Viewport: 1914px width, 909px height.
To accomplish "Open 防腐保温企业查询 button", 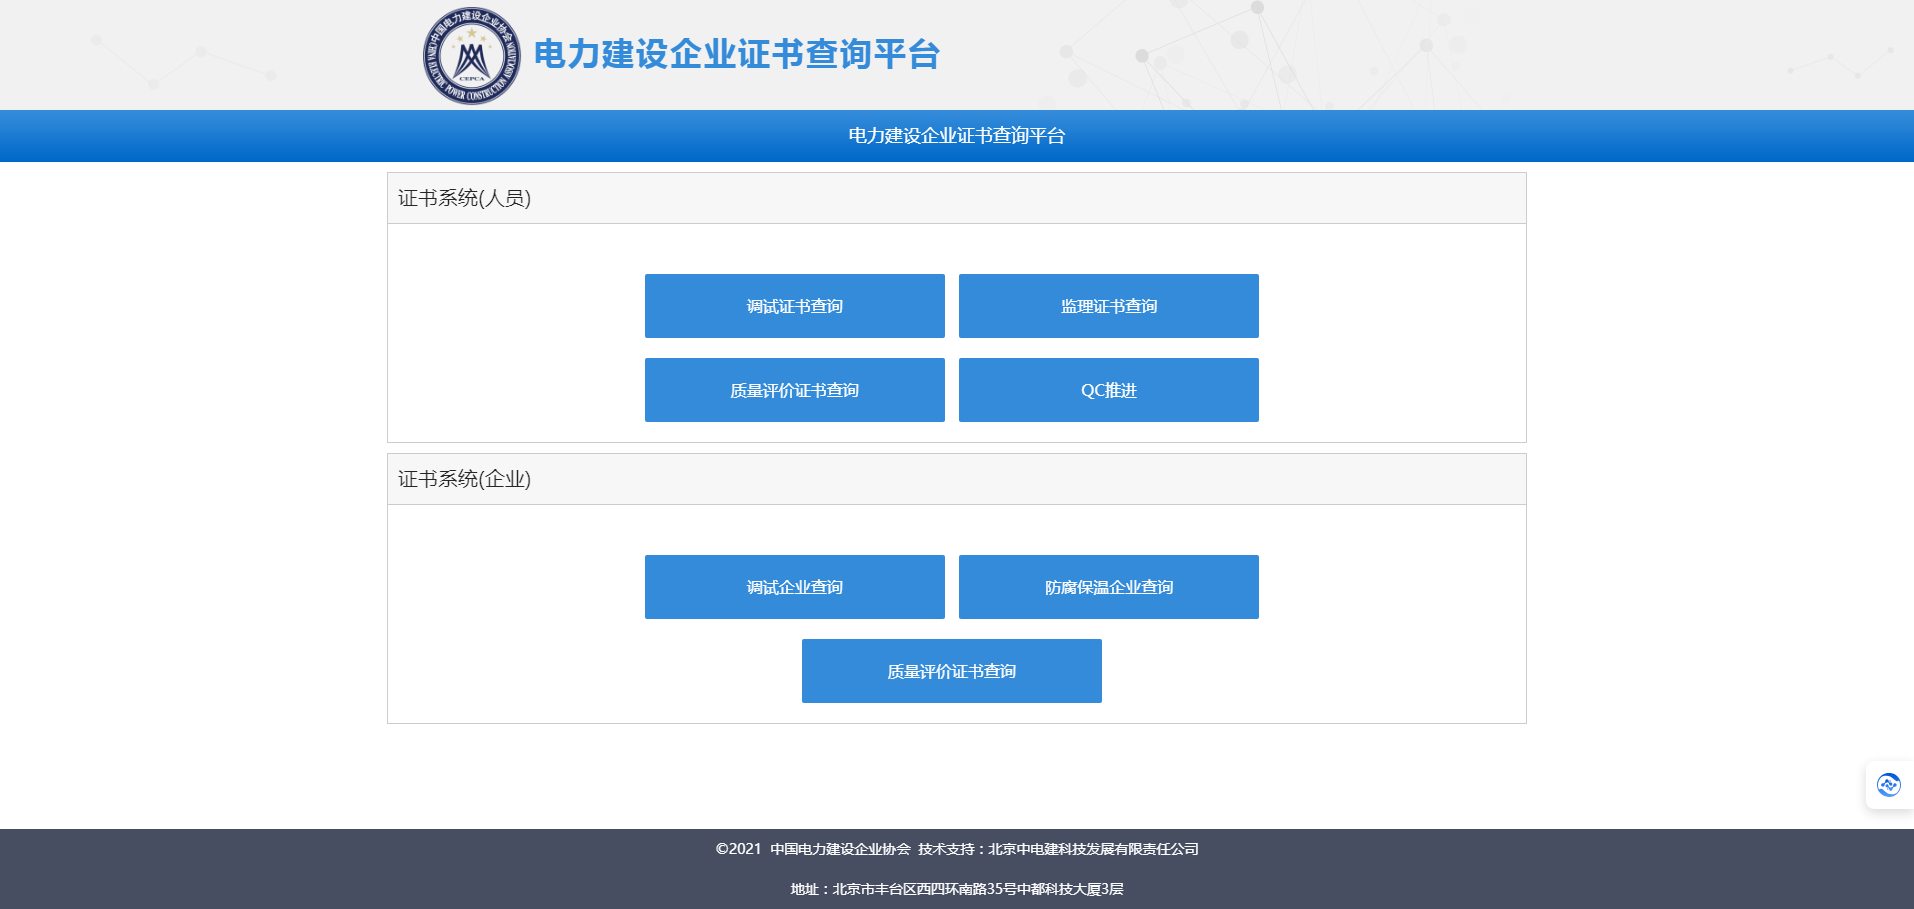I will (x=1109, y=587).
